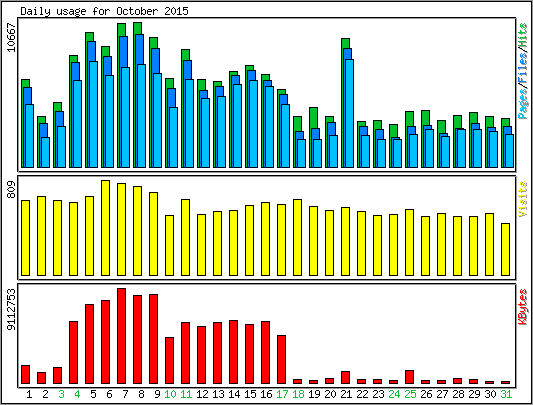Click day label 21 on the axis
This screenshot has width=533, height=405.
346,394
